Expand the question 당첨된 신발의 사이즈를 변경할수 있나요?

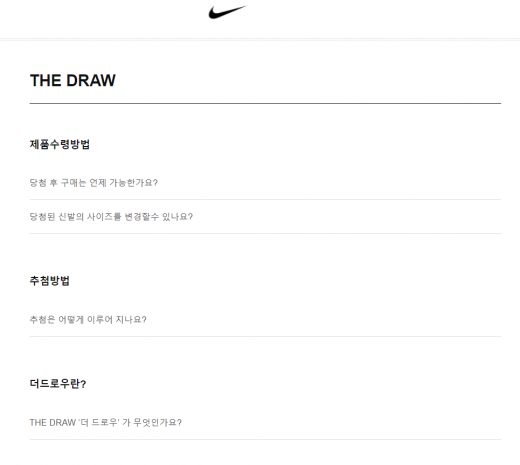coord(265,217)
